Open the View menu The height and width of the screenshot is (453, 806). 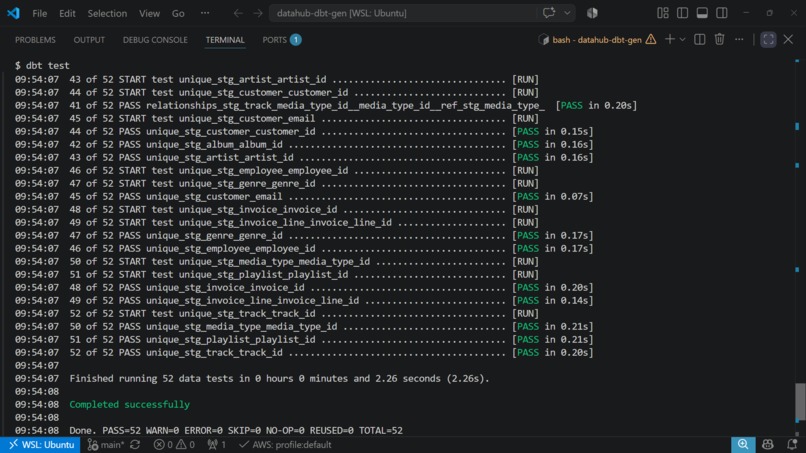[x=149, y=13]
